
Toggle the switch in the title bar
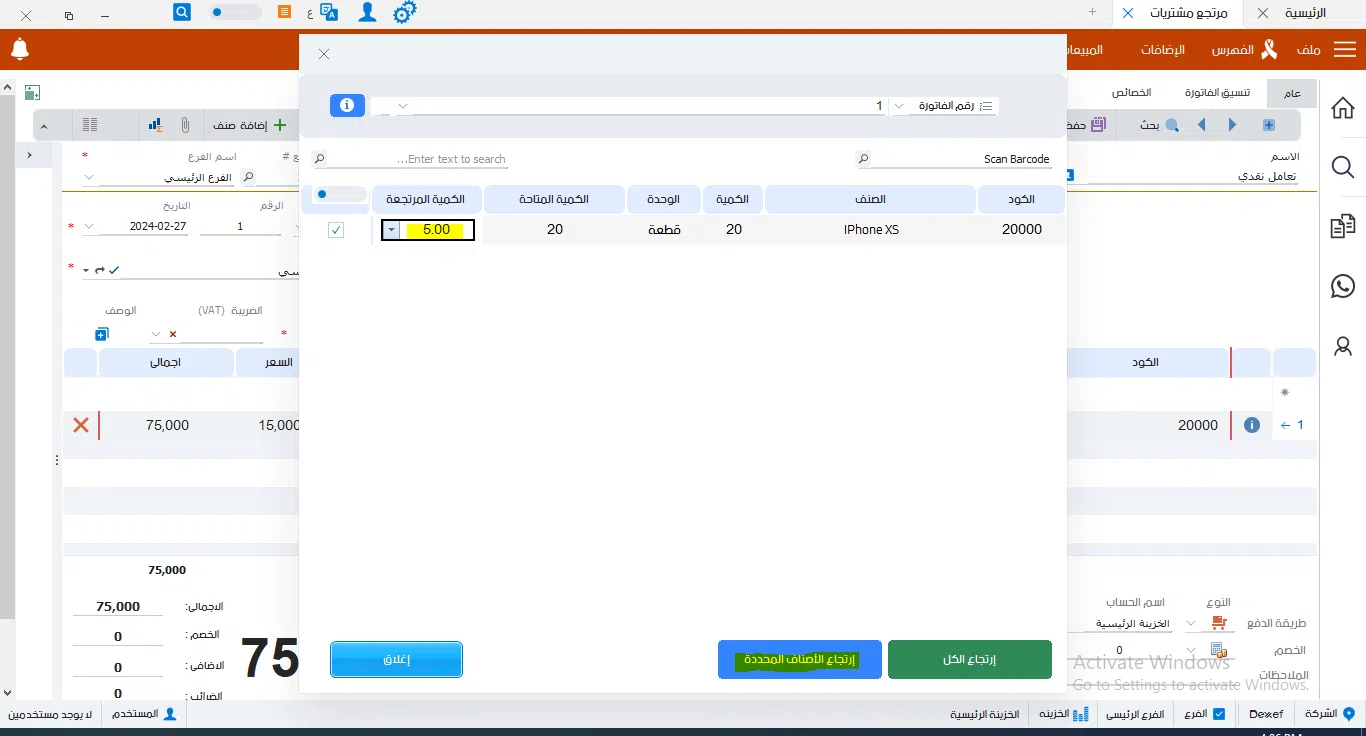(x=235, y=13)
